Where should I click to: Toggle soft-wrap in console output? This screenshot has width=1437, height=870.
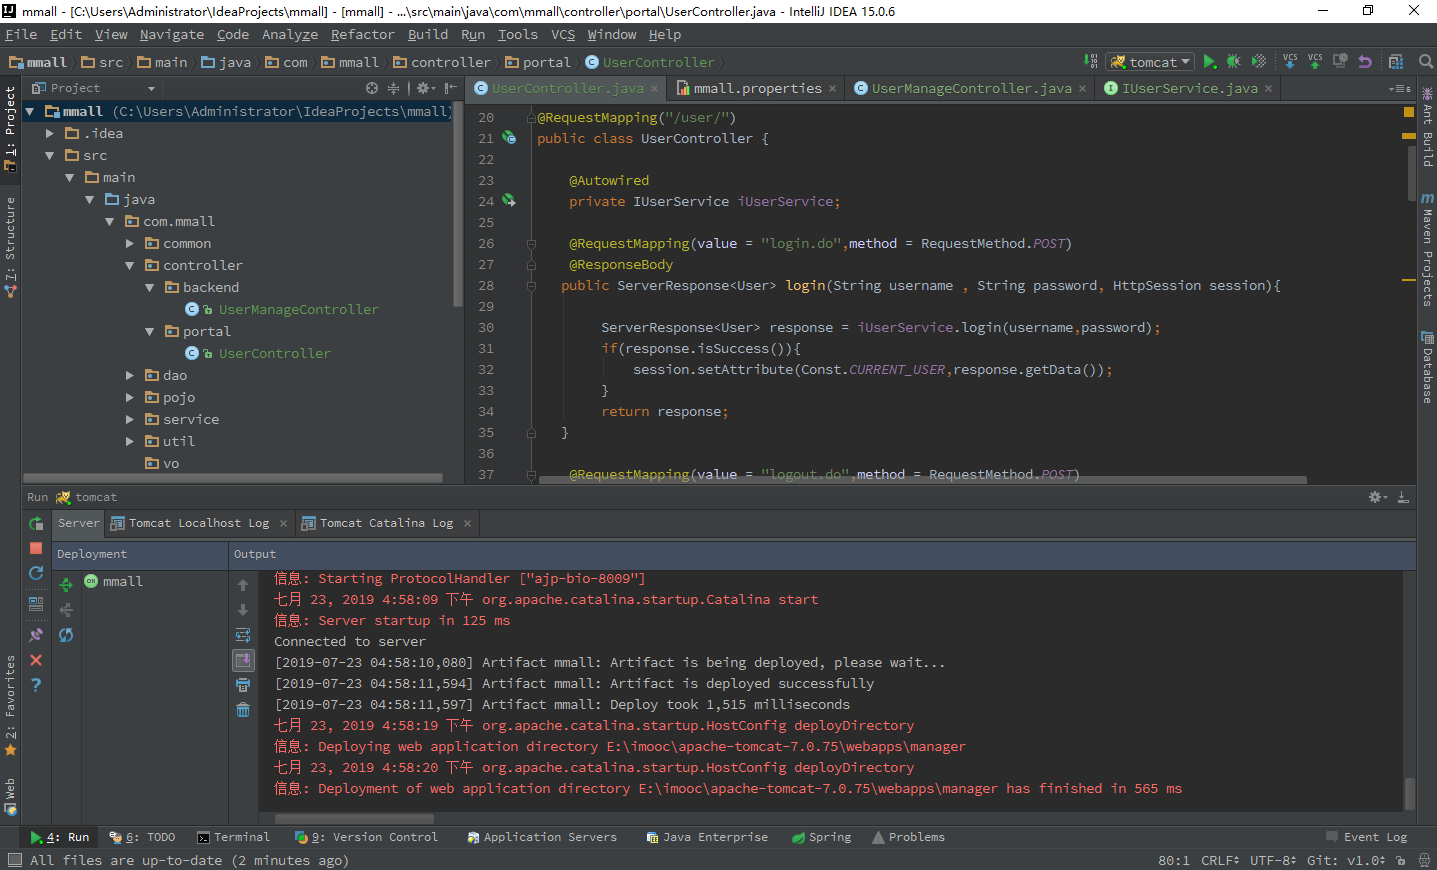click(243, 635)
